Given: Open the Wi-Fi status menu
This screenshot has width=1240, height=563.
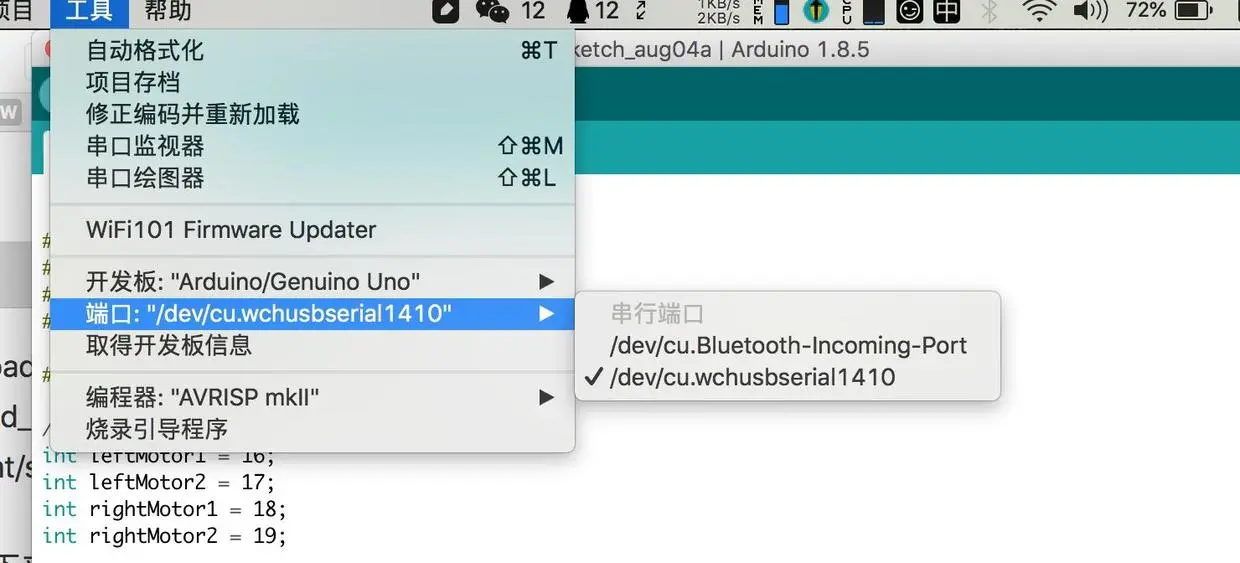Looking at the screenshot, I should [x=1041, y=12].
